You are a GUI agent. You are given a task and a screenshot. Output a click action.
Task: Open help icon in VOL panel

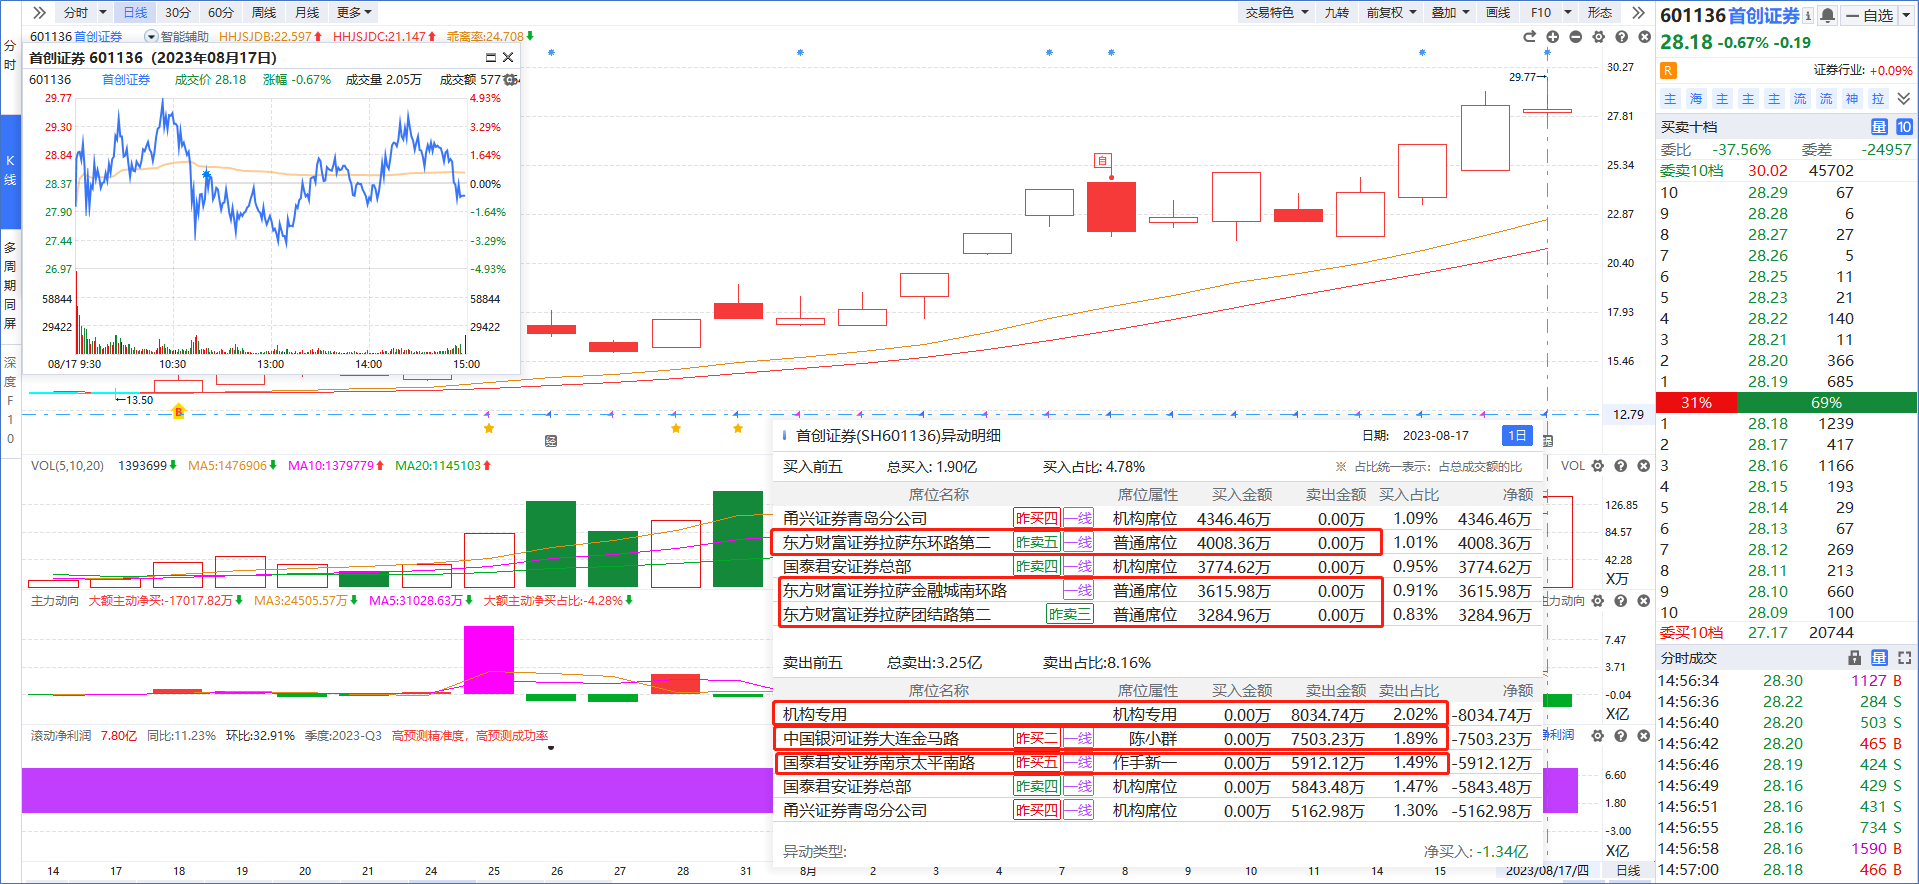(x=1621, y=466)
